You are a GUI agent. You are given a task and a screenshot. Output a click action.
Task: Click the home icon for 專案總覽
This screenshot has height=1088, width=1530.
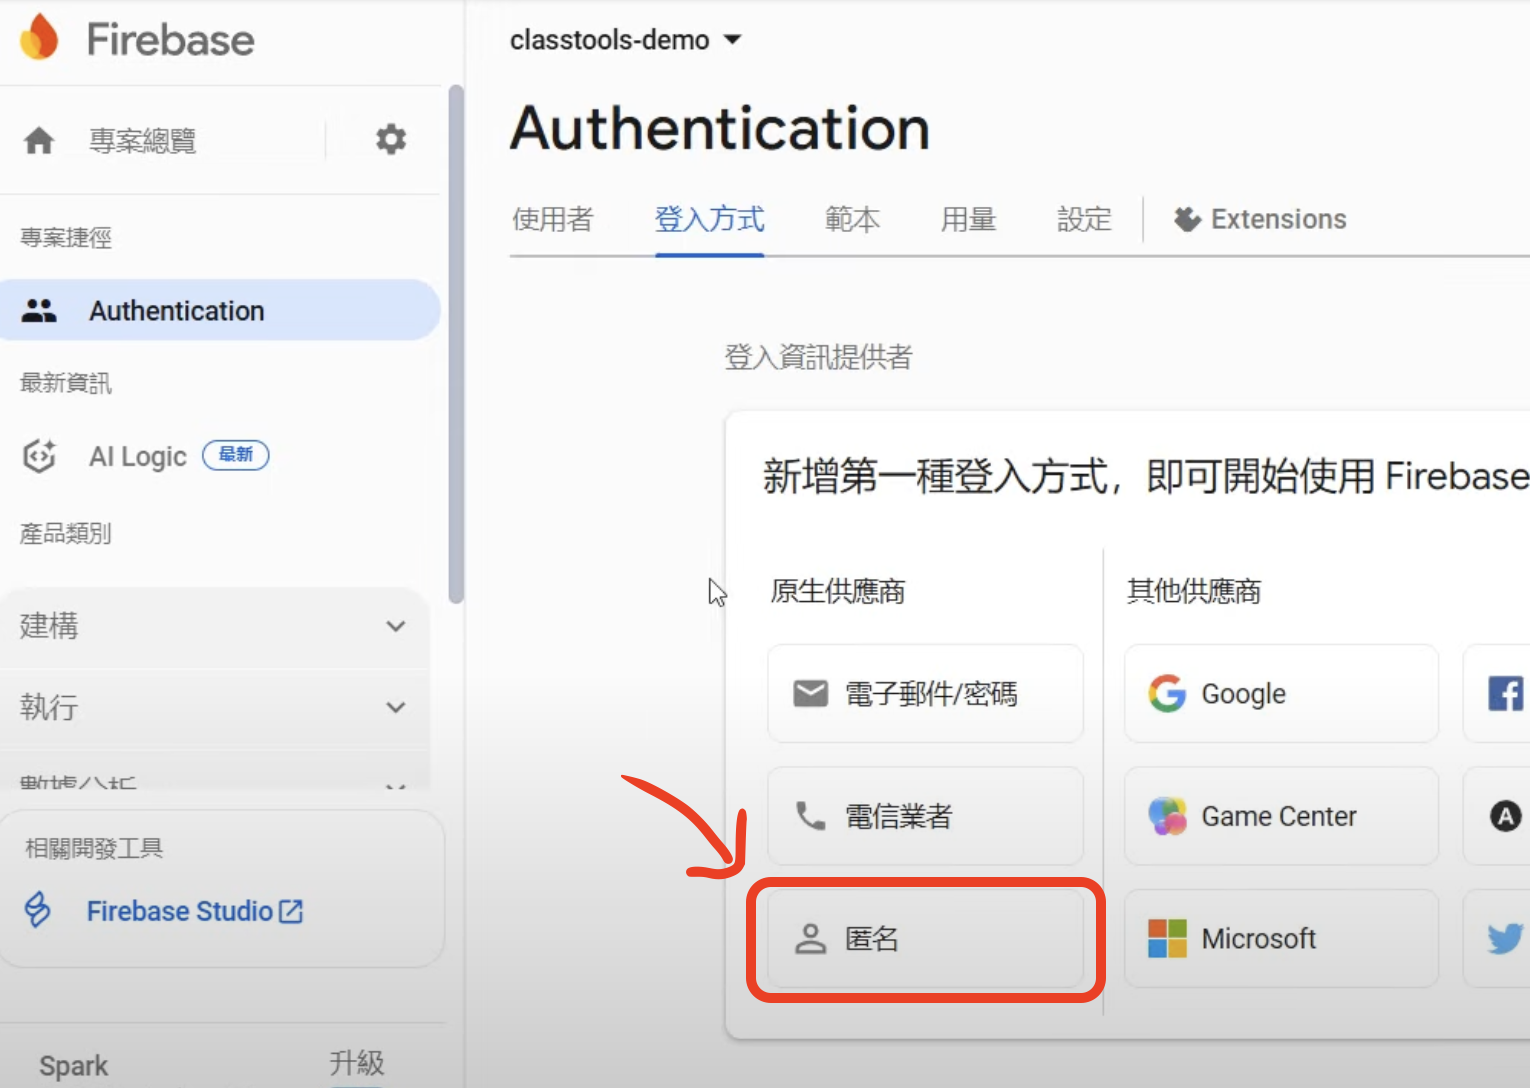(x=39, y=140)
